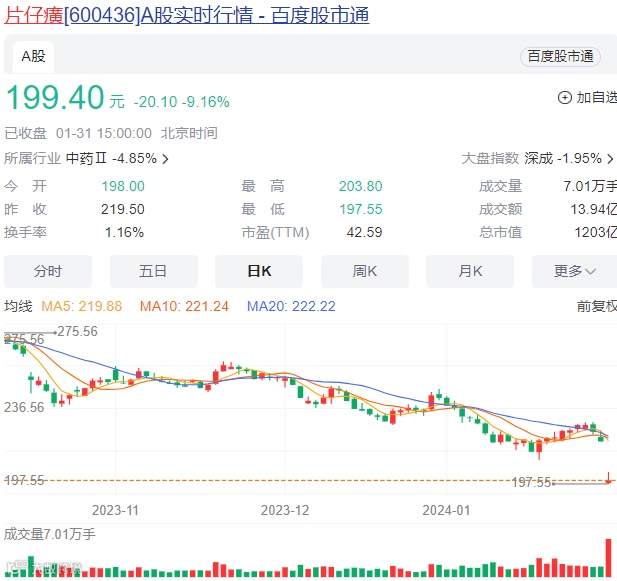Click the 最高 value 203.80
This screenshot has height=581, width=617.
point(360,186)
